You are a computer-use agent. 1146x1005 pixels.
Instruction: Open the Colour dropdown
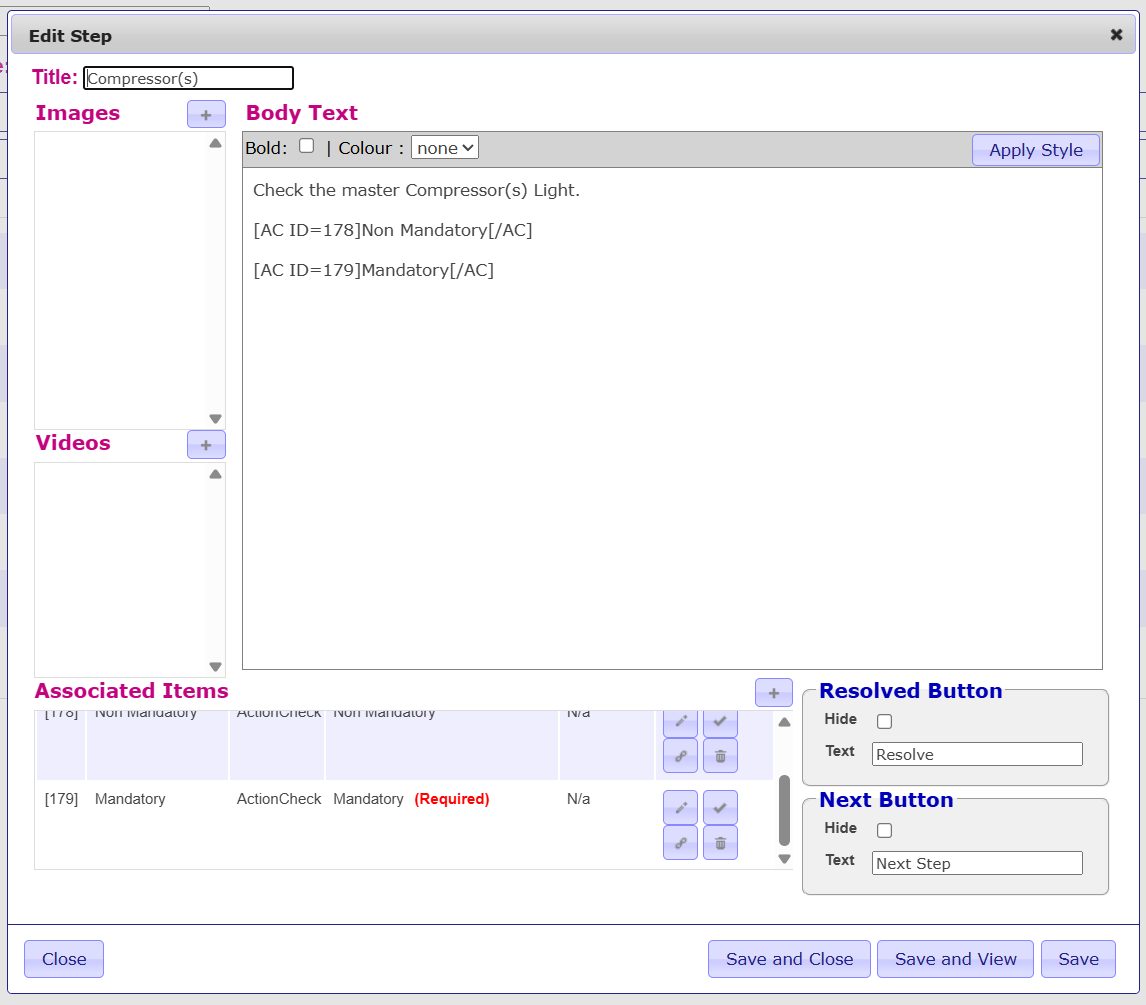(445, 148)
